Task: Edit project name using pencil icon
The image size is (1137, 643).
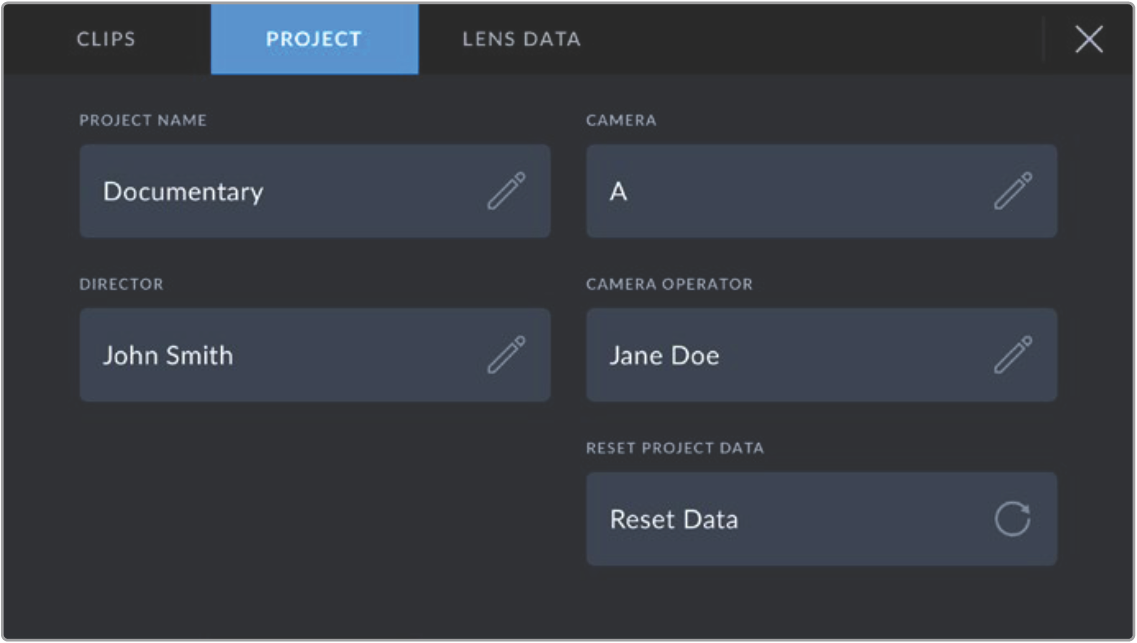Action: coord(506,191)
